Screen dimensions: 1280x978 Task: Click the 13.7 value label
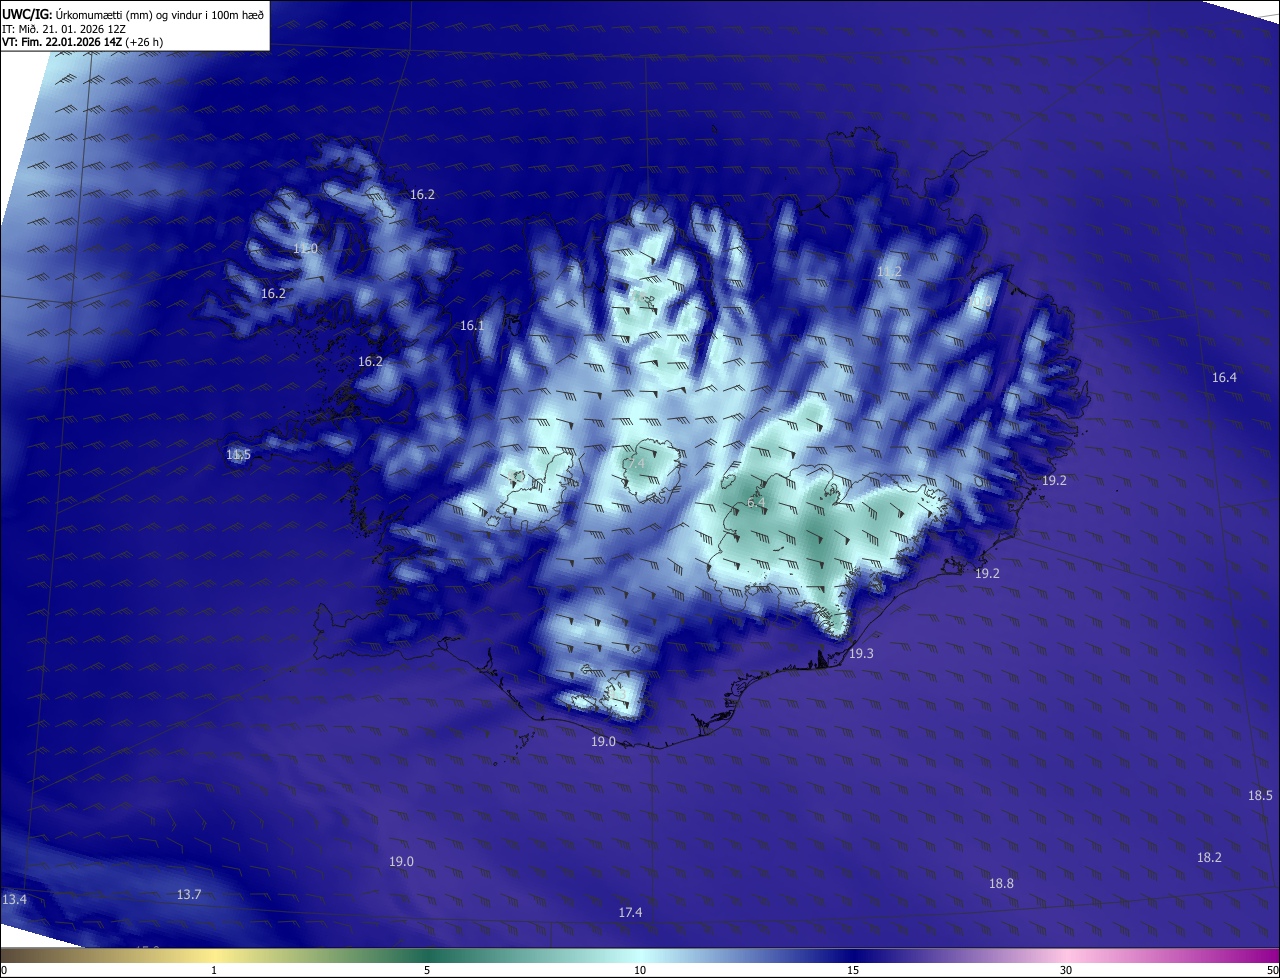189,895
